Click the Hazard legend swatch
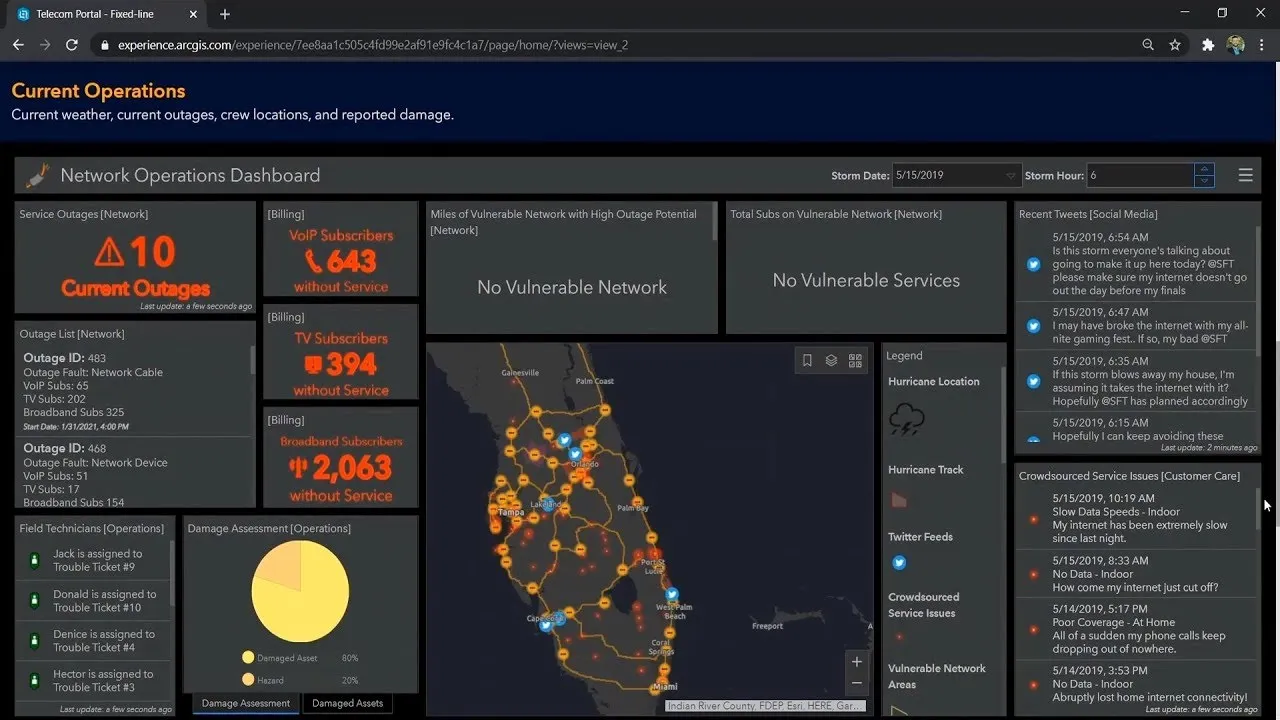Image resolution: width=1280 pixels, height=720 pixels. click(x=248, y=679)
